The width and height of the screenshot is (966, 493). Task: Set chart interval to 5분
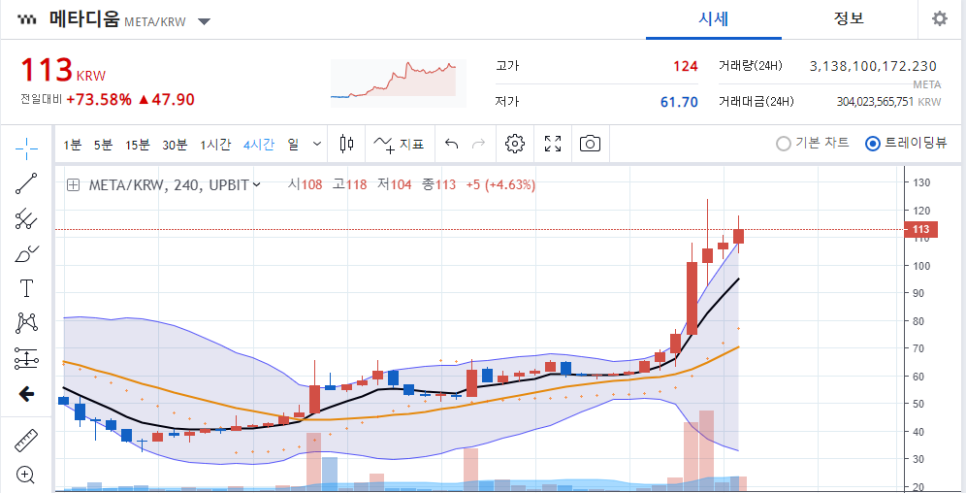tap(103, 145)
